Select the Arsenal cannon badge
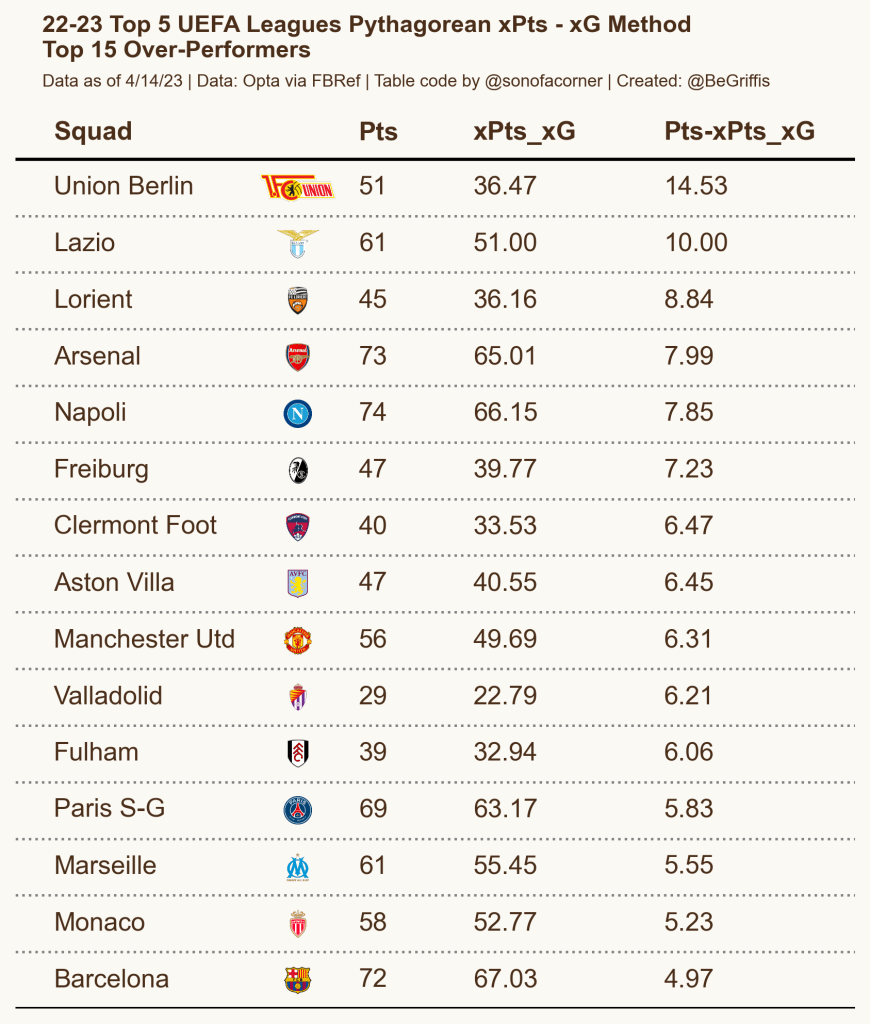This screenshot has height=1024, width=870. (x=297, y=357)
